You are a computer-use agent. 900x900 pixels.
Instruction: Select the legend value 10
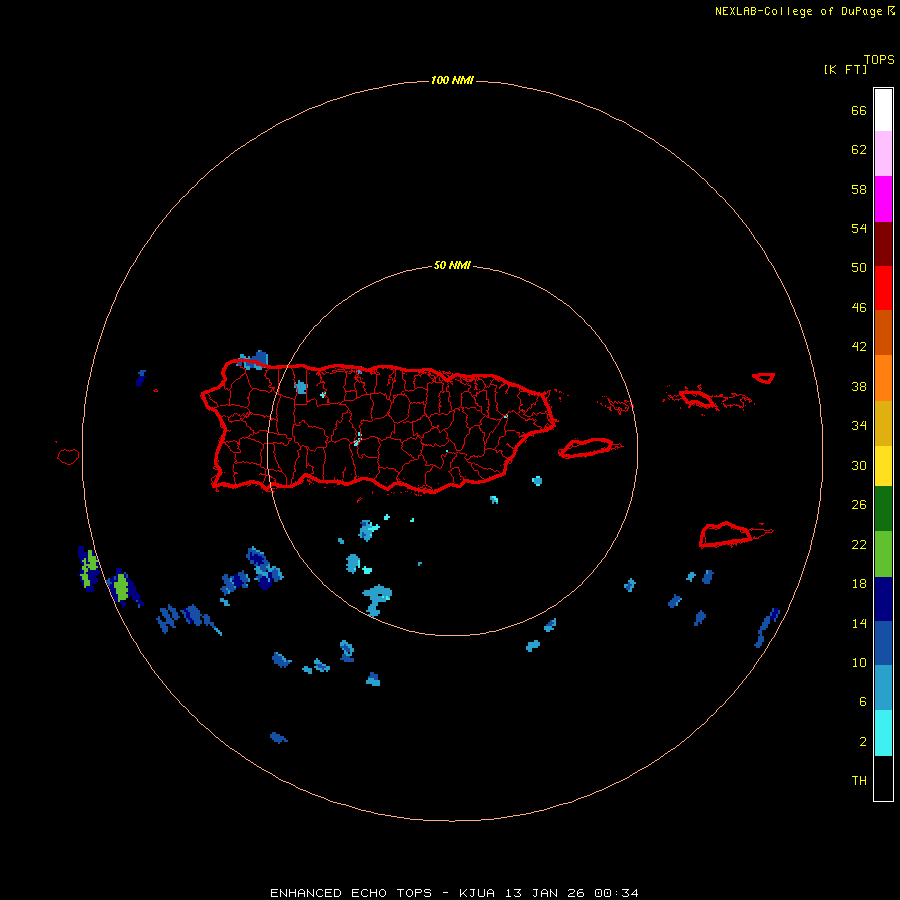coord(859,662)
